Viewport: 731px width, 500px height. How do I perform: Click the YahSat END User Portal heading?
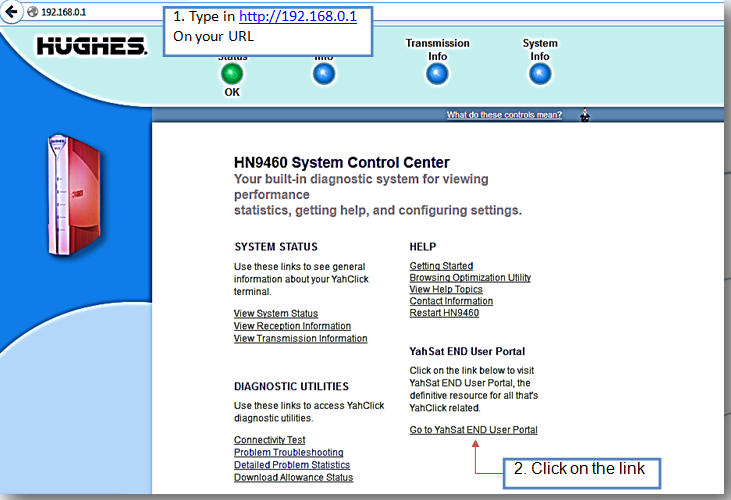[x=467, y=351]
